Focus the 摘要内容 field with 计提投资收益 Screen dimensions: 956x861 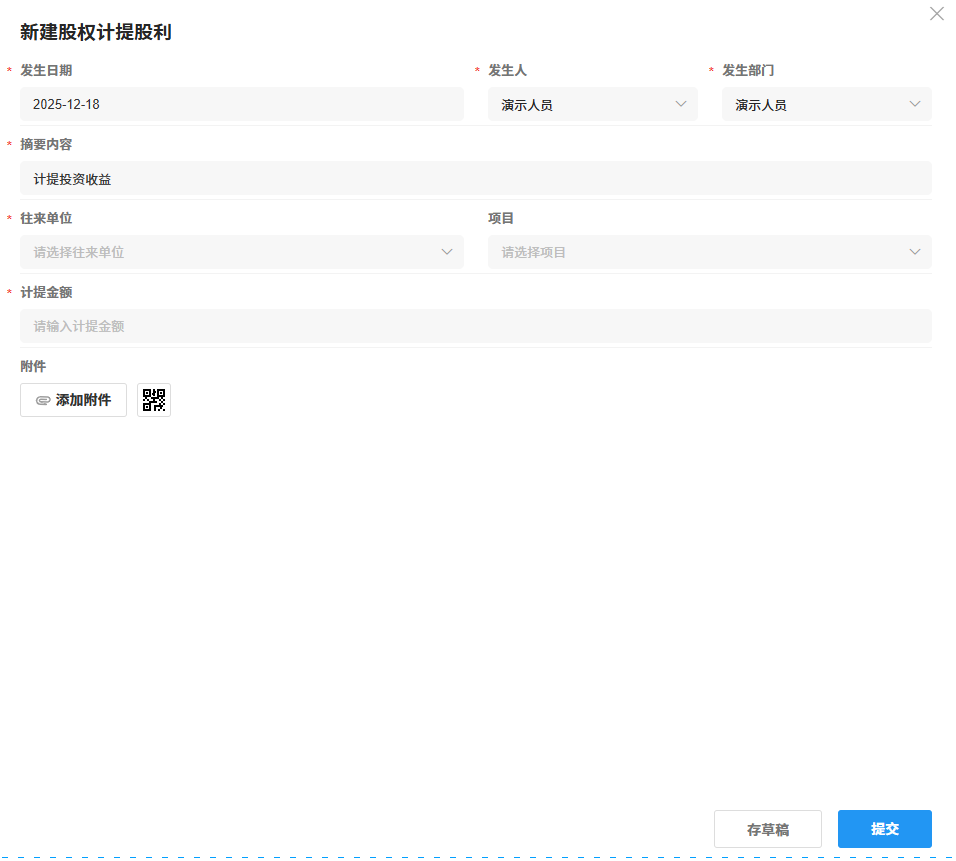point(475,178)
